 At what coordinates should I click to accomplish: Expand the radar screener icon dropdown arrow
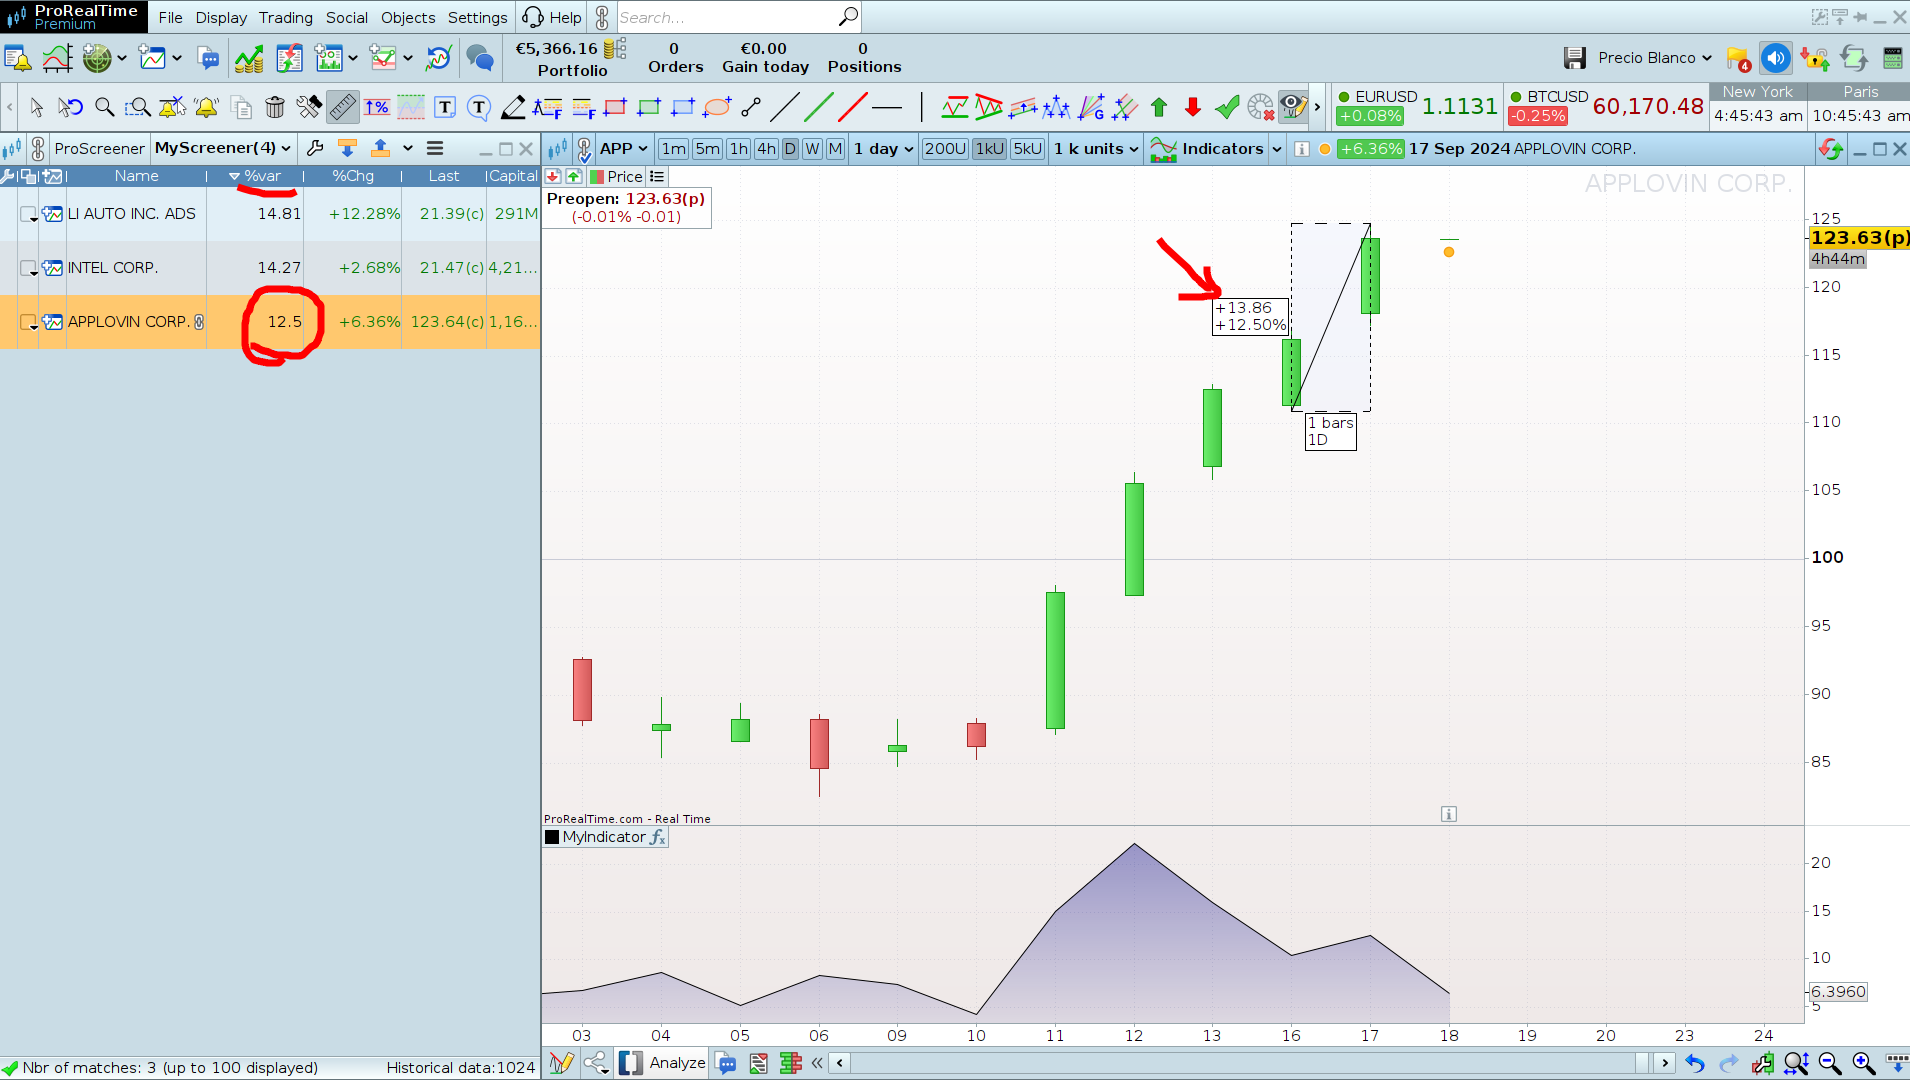pos(122,58)
